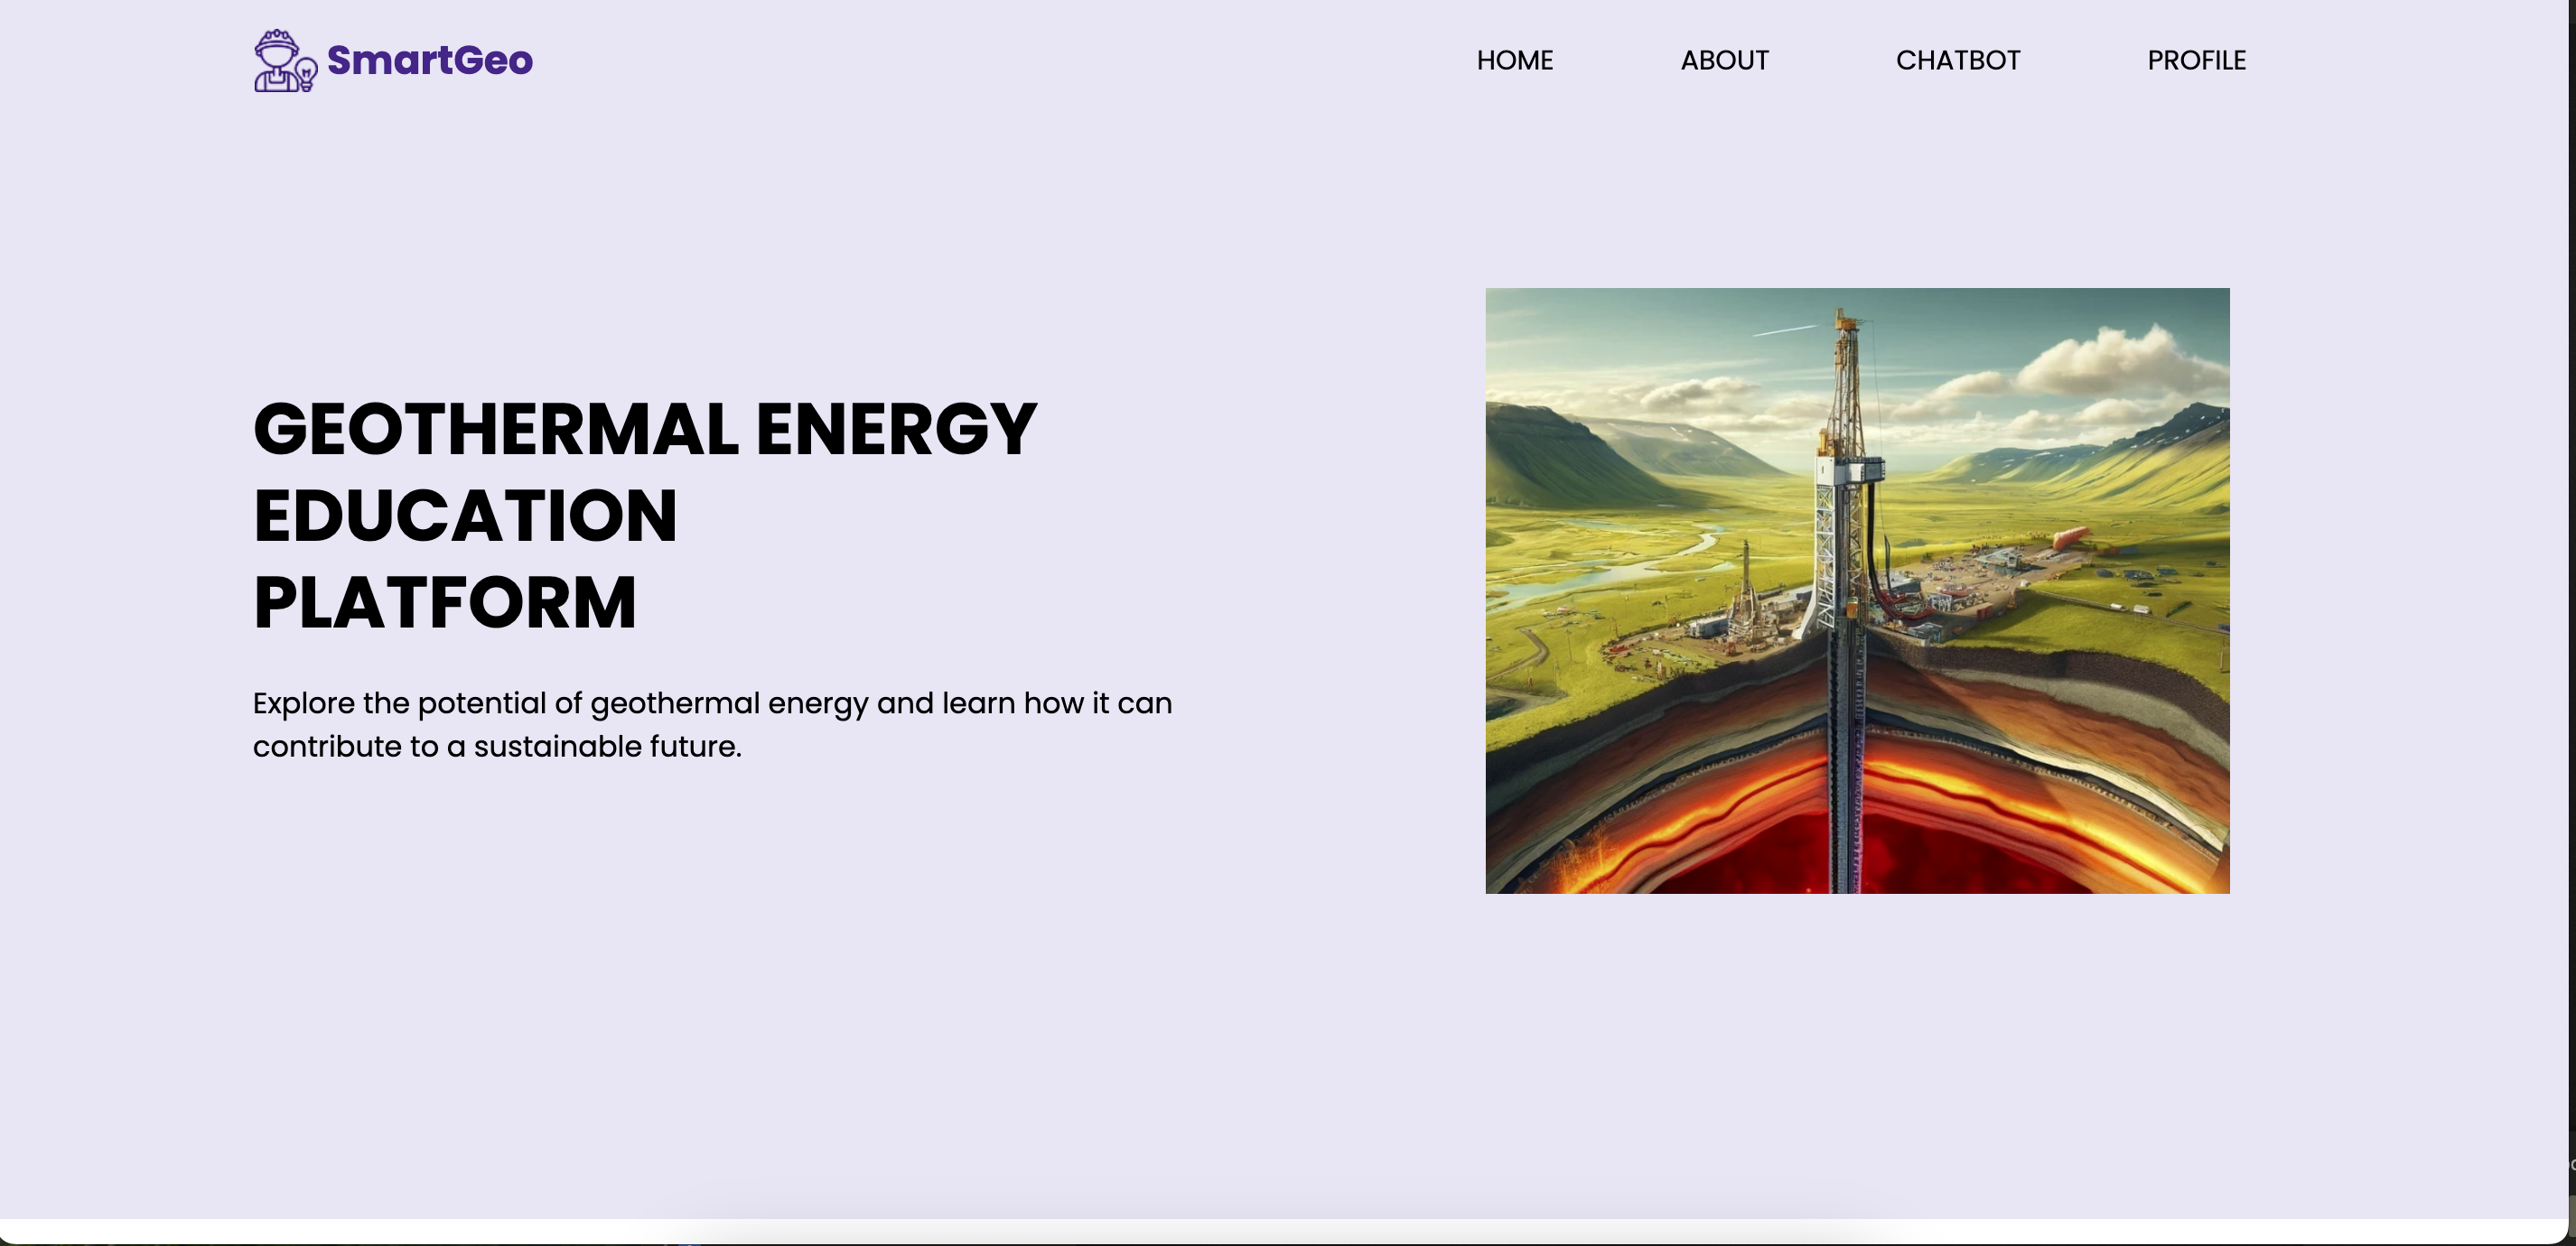Open the ABOUT page from navbar
This screenshot has height=1246, width=2576.
click(x=1724, y=60)
